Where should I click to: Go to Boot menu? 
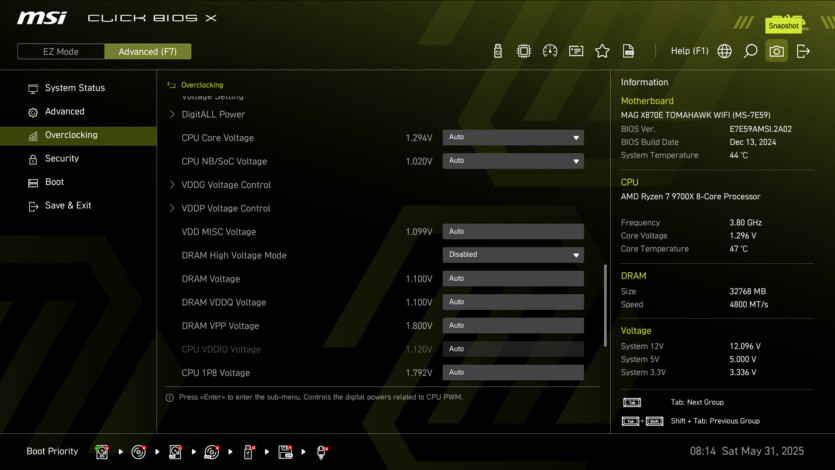coord(78,182)
